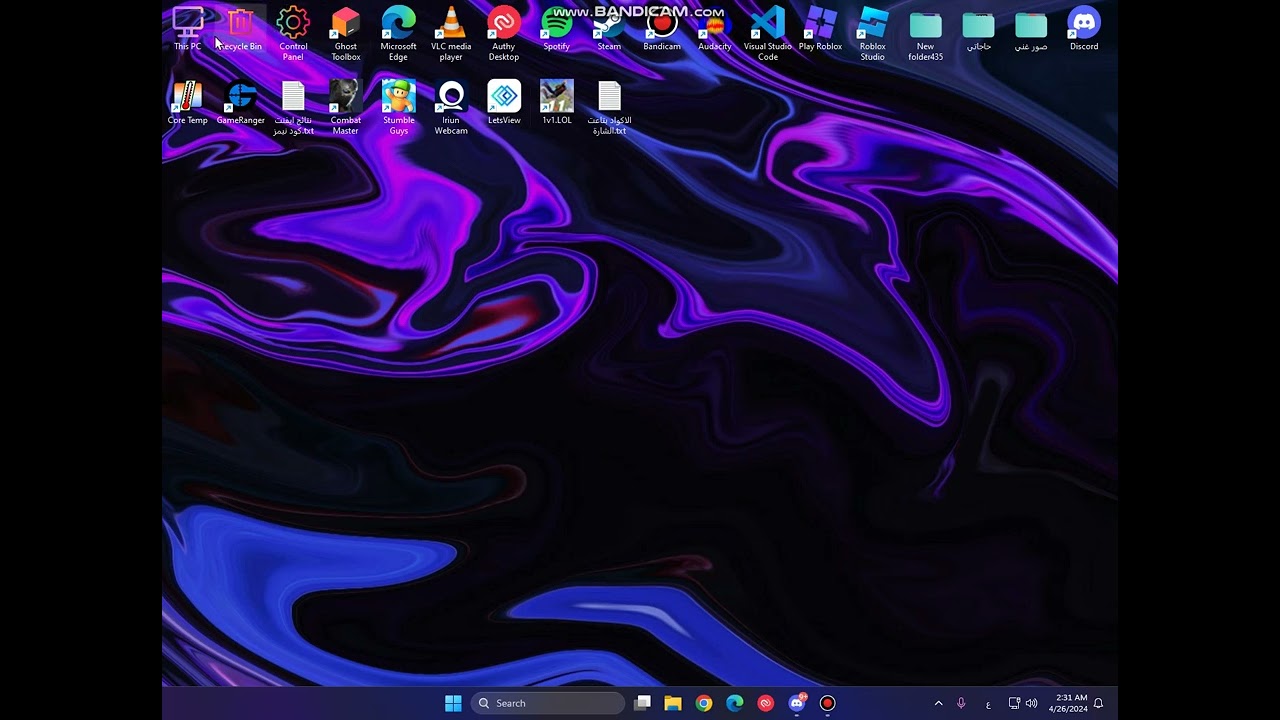Select the Play Roblox shortcut
1280x720 pixels.
click(x=820, y=29)
